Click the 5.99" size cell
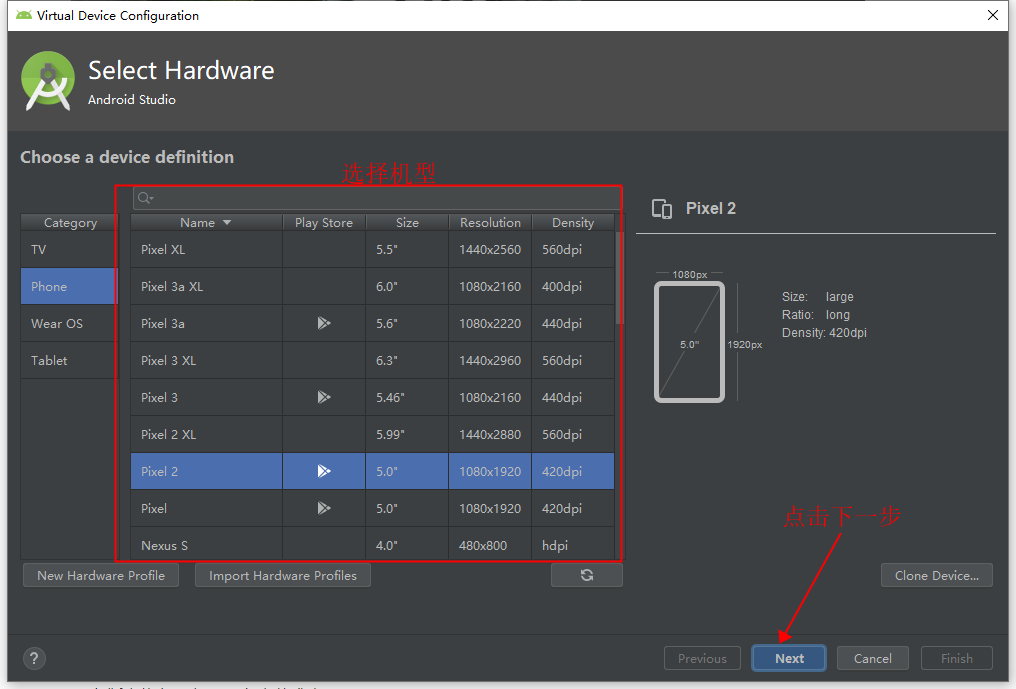 pos(407,434)
